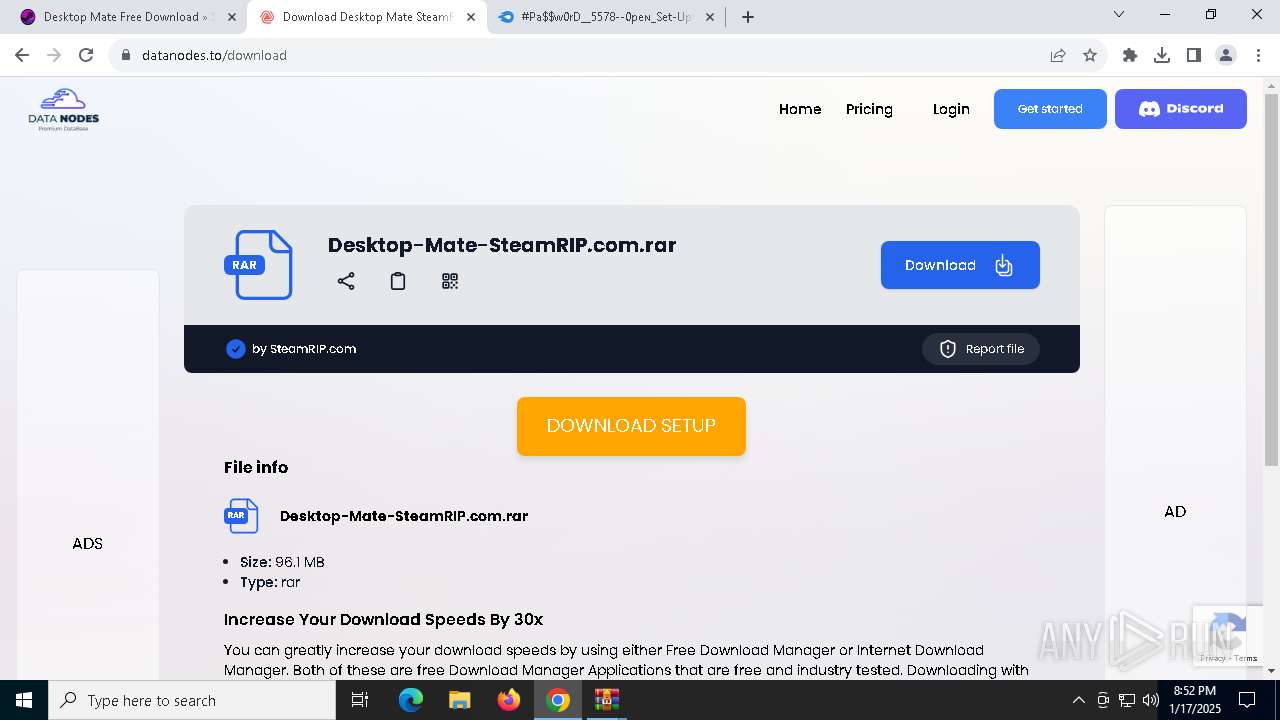This screenshot has width=1280, height=720.
Task: Click the Discord button
Action: pos(1181,109)
